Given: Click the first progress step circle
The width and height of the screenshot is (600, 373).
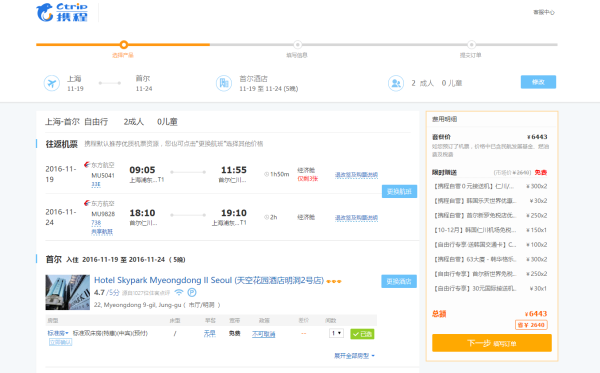Looking at the screenshot, I should click(123, 45).
